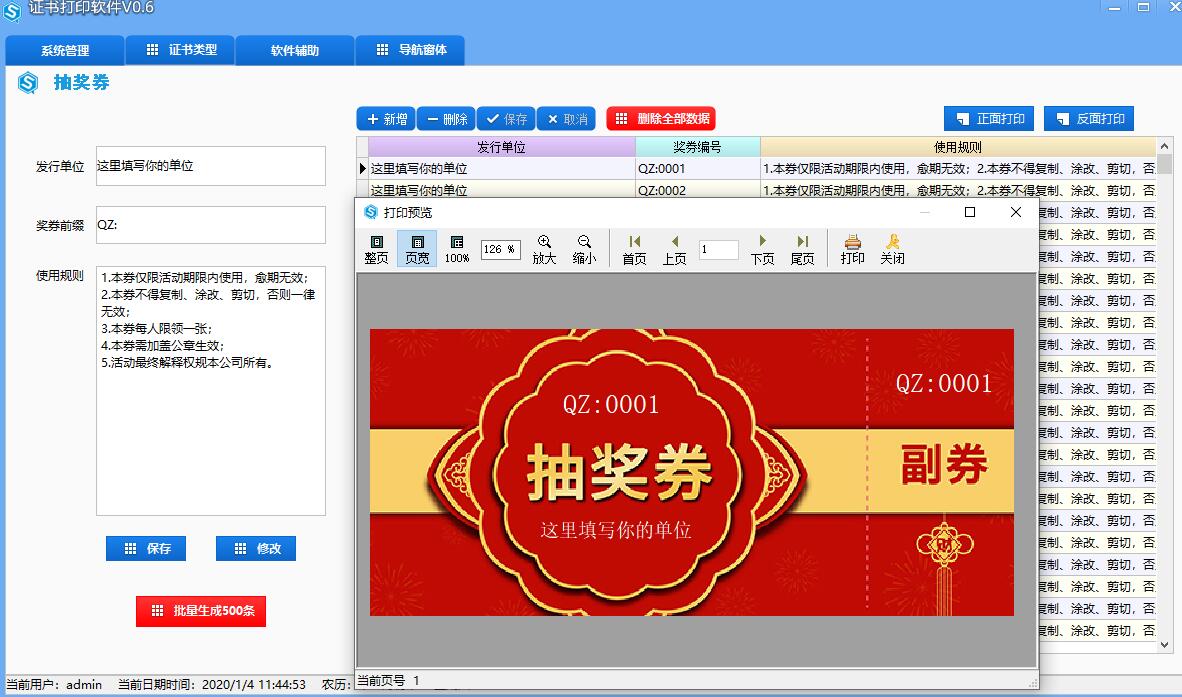Zoom out (缩小) on print preview
The image size is (1182, 697).
coord(584,249)
